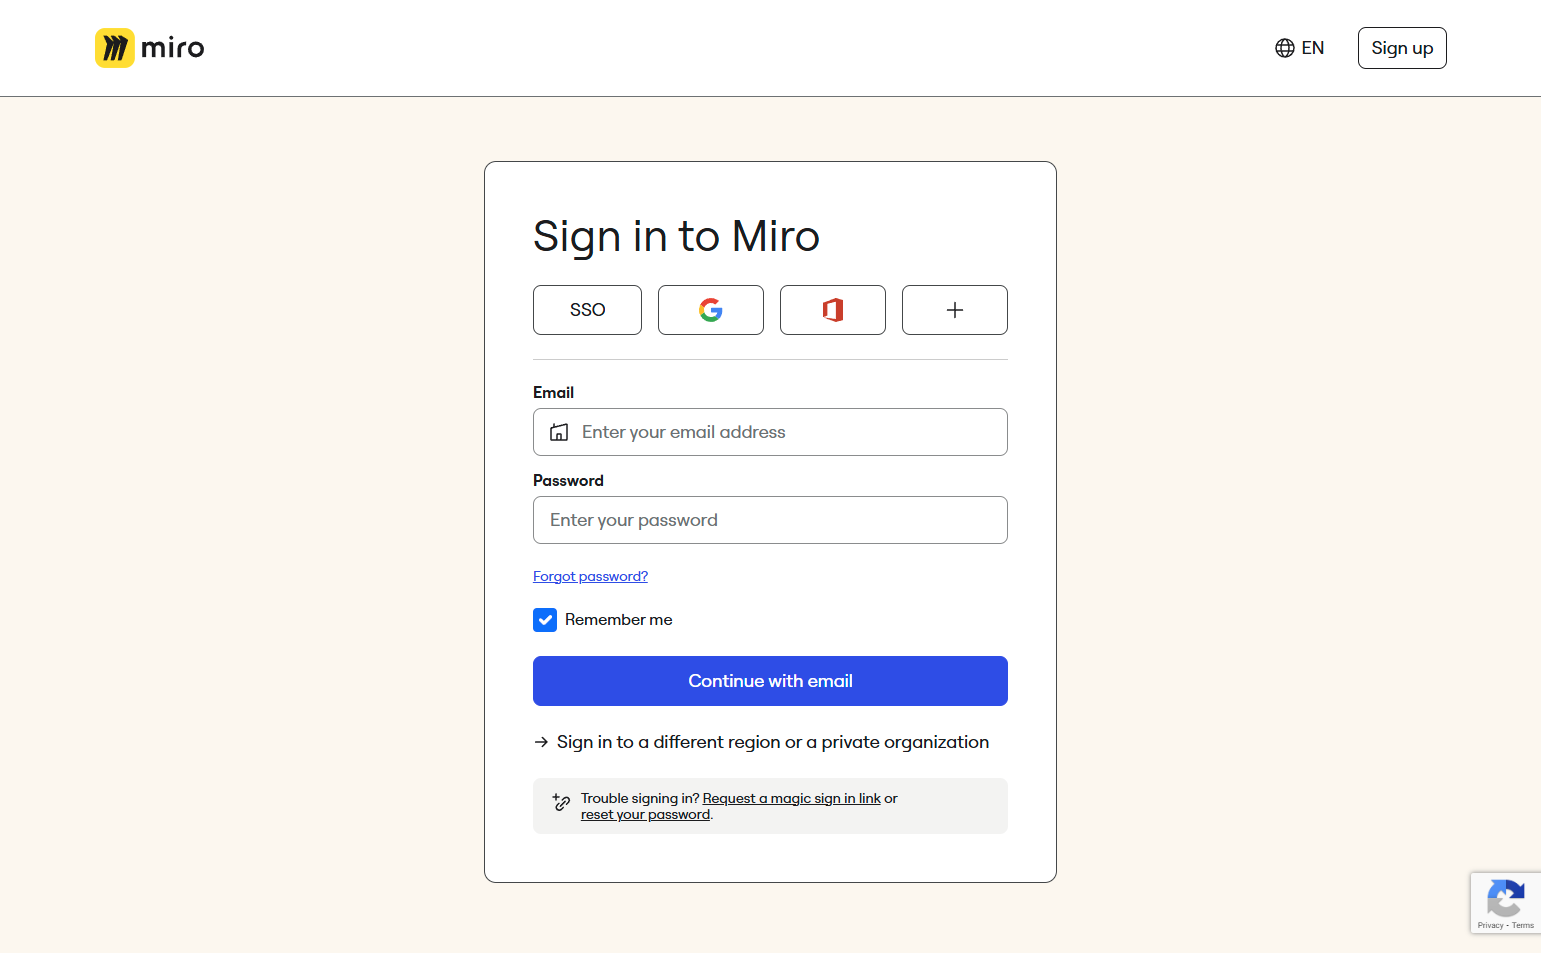Request a magic sign in link
The height and width of the screenshot is (953, 1541).
tap(790, 798)
